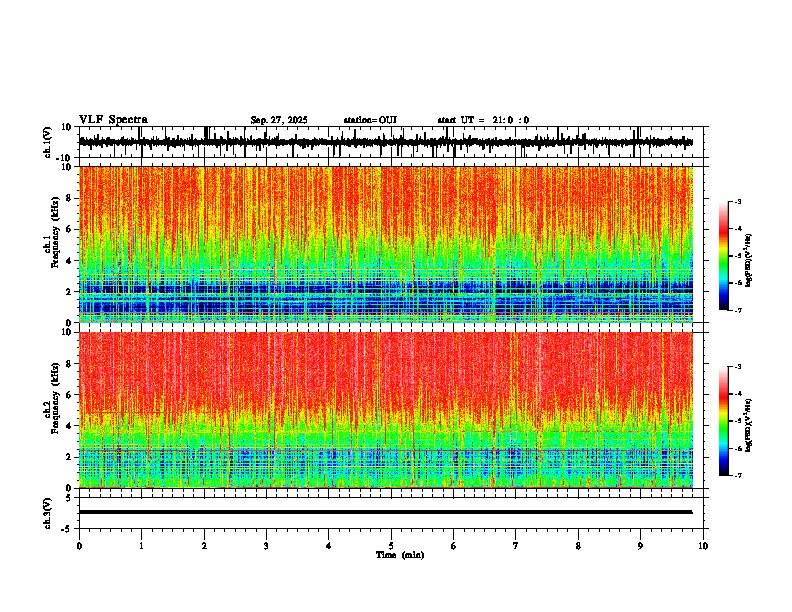Click the "Time (min)" axis label
The width and height of the screenshot is (792, 612).
tap(400, 555)
